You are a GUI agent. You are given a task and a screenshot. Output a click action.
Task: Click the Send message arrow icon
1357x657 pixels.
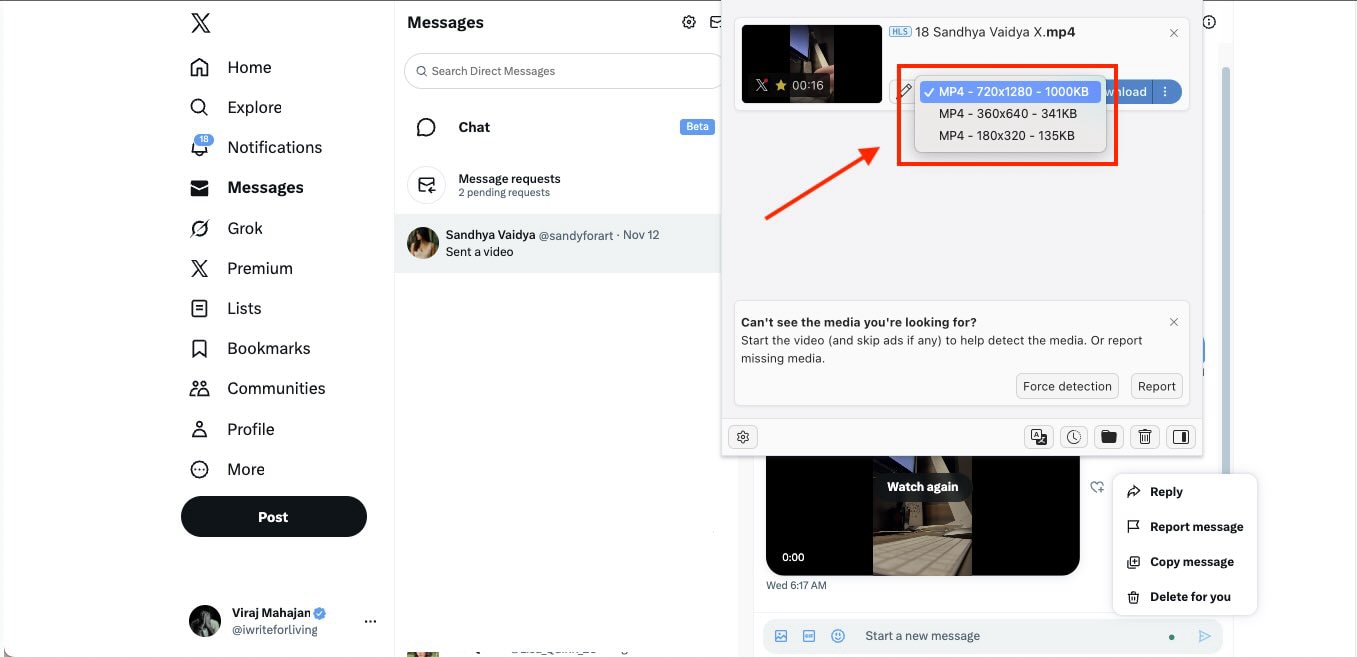point(1205,635)
